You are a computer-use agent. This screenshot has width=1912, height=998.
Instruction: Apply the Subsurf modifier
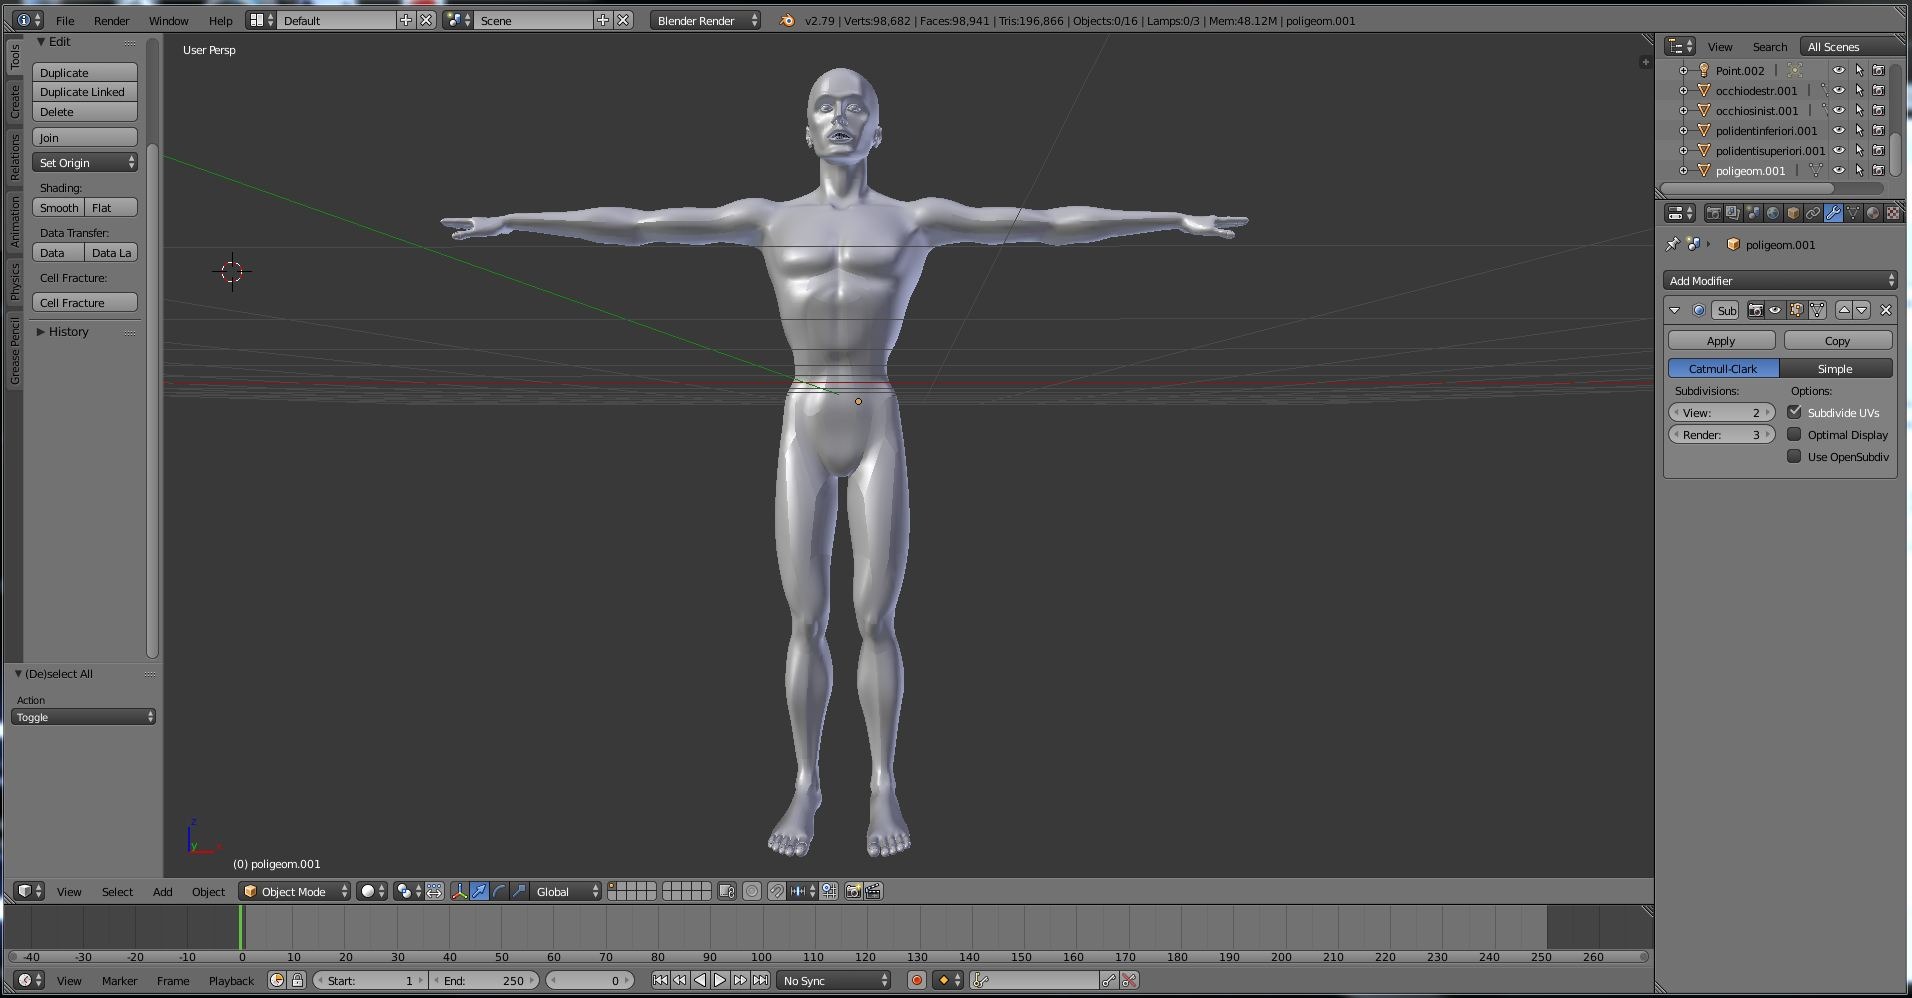coord(1721,341)
